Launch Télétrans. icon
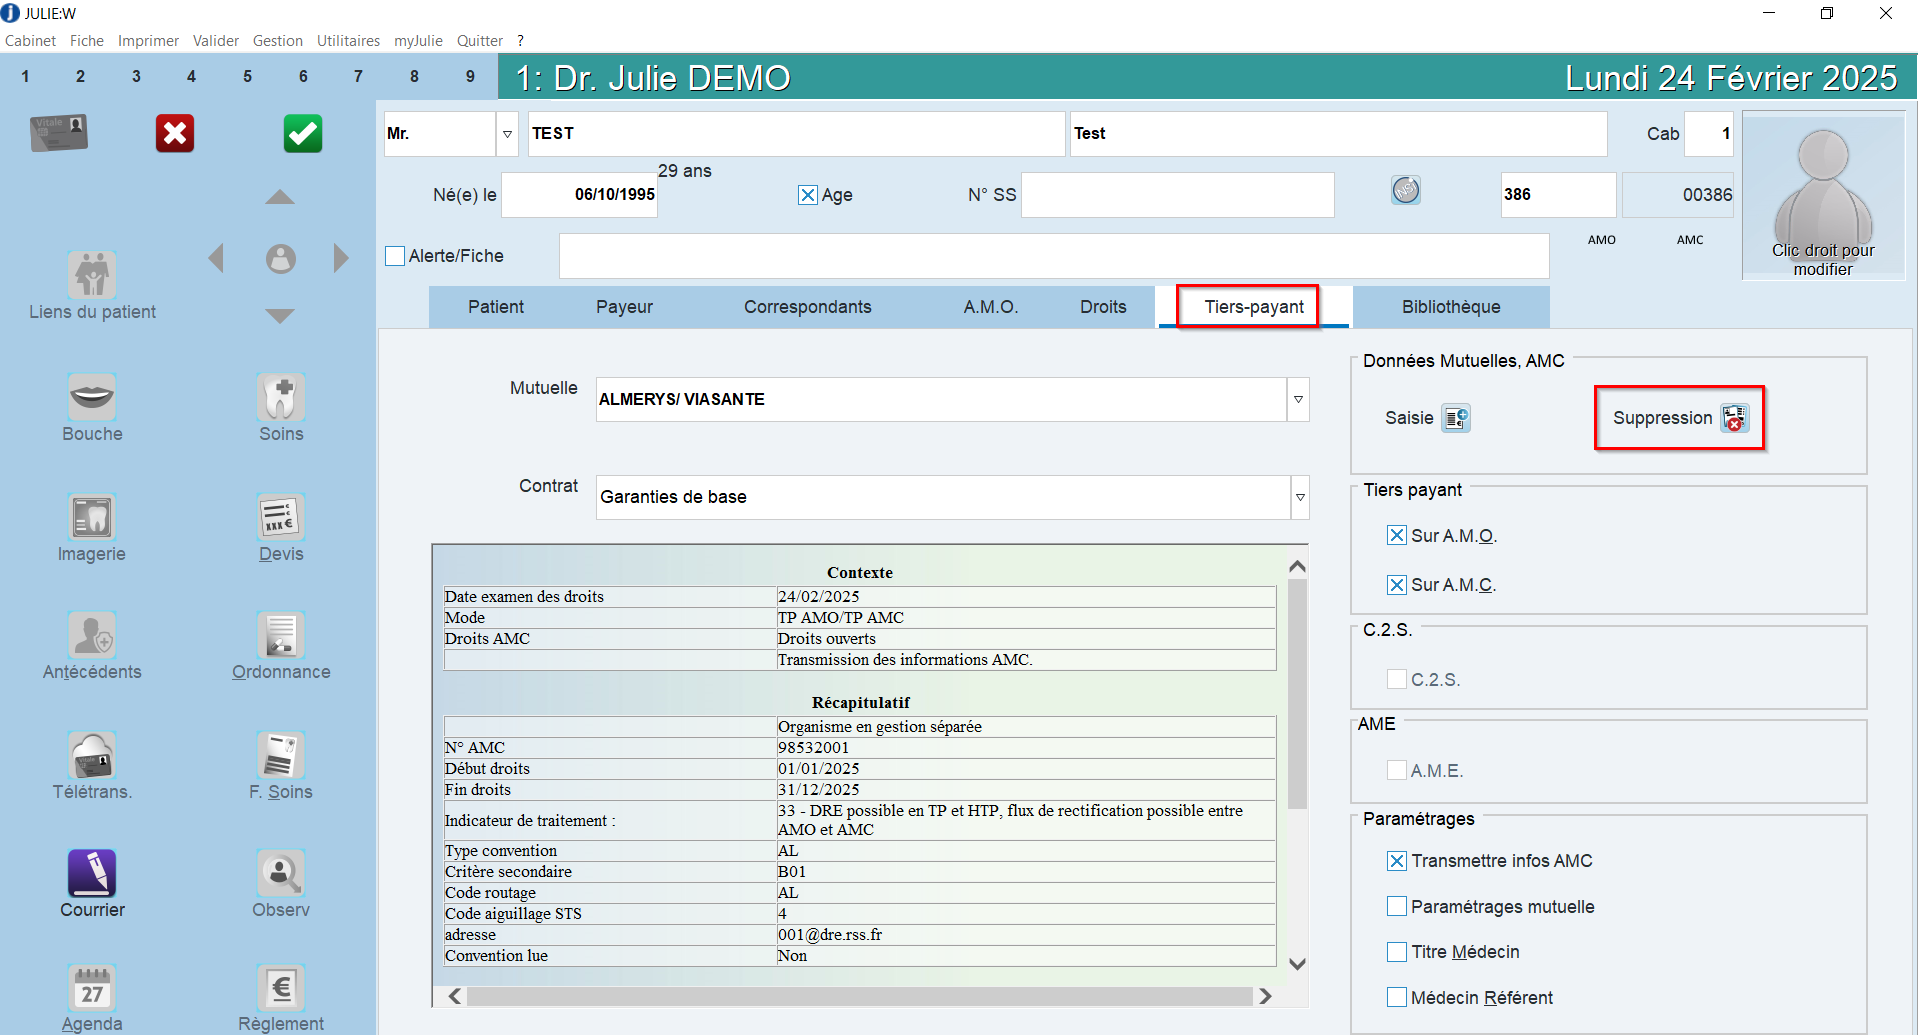 point(92,755)
